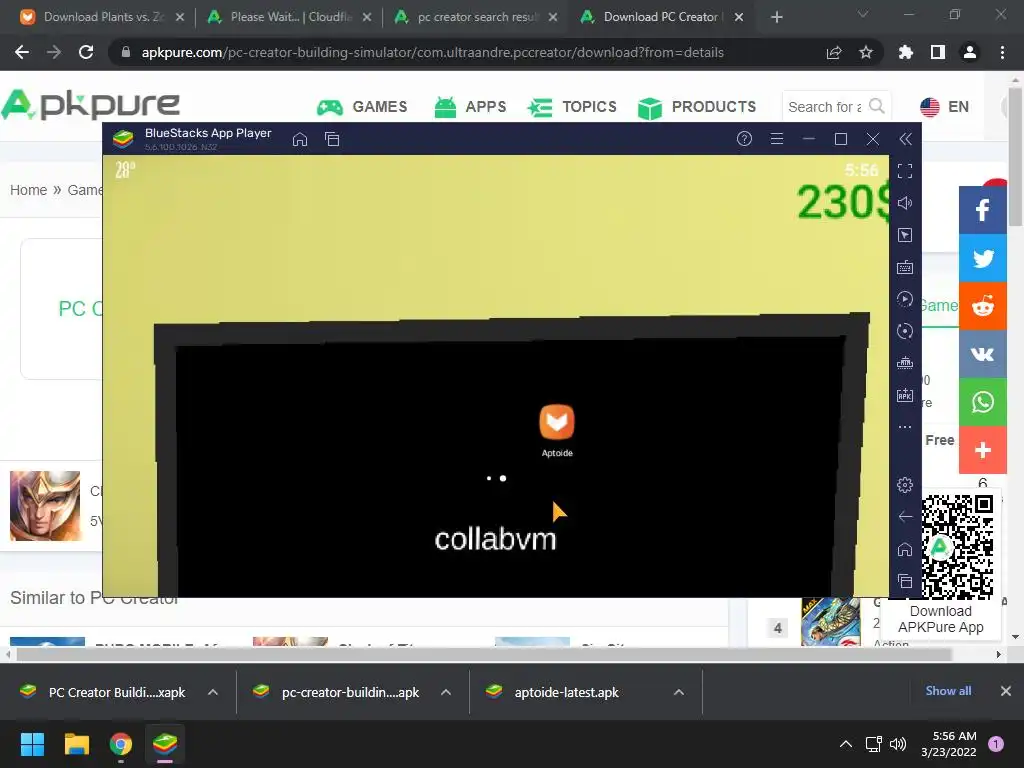The width and height of the screenshot is (1024, 768).
Task: Open File Explorer from taskbar
Action: tap(76, 744)
